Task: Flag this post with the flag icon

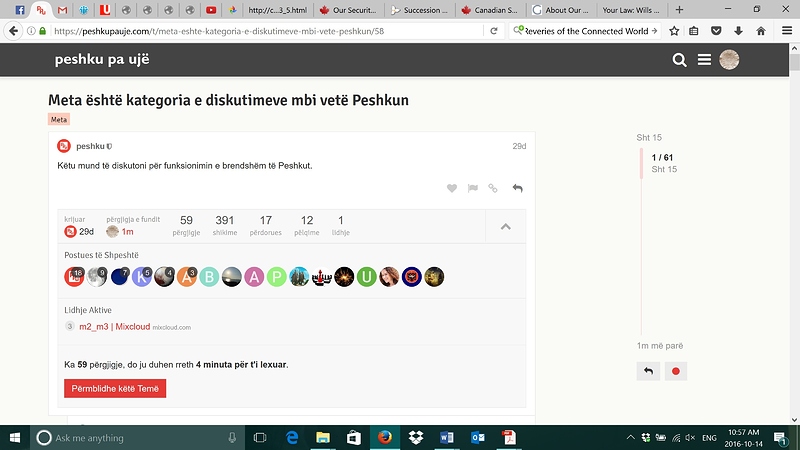Action: coord(473,188)
